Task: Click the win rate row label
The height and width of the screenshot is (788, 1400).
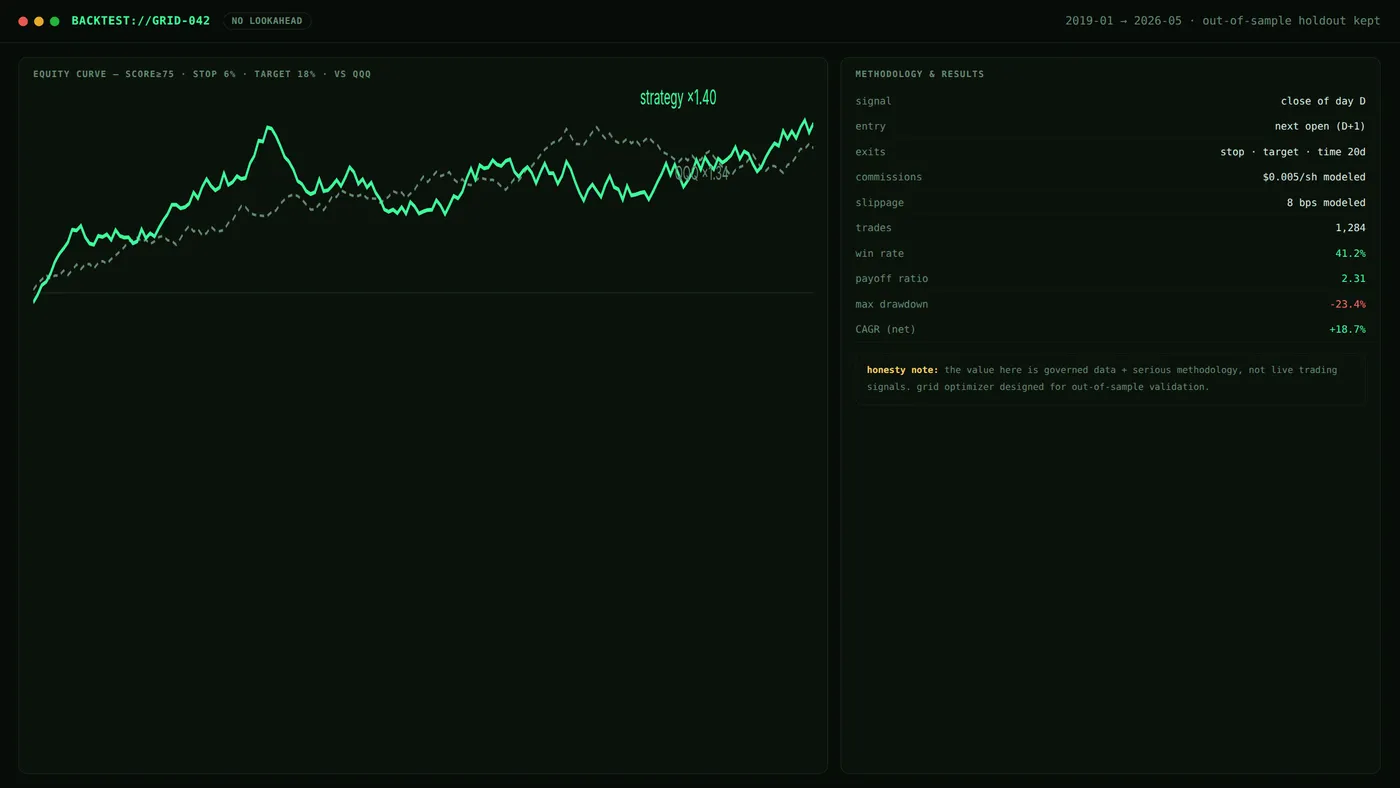Action: (x=879, y=254)
